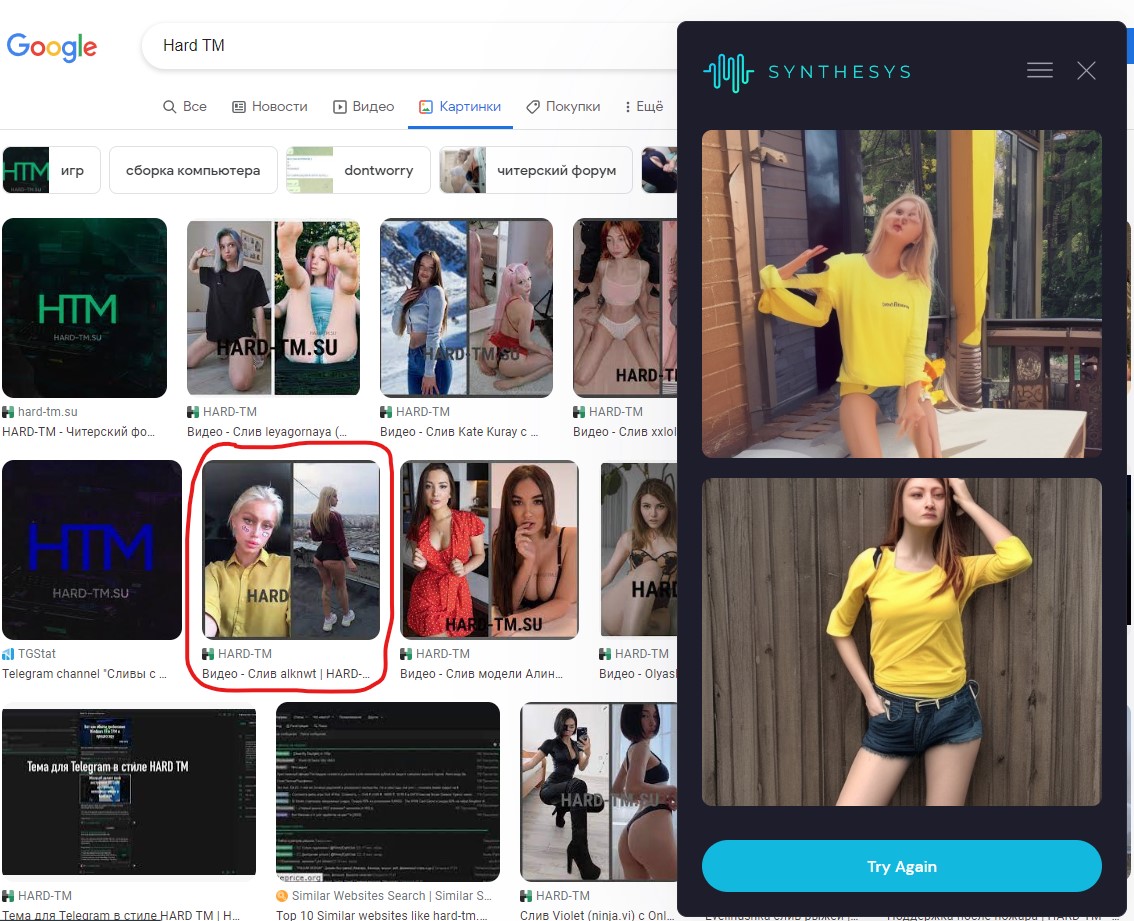Open the 'Видео - Слив модели Алин' link

coord(481,674)
